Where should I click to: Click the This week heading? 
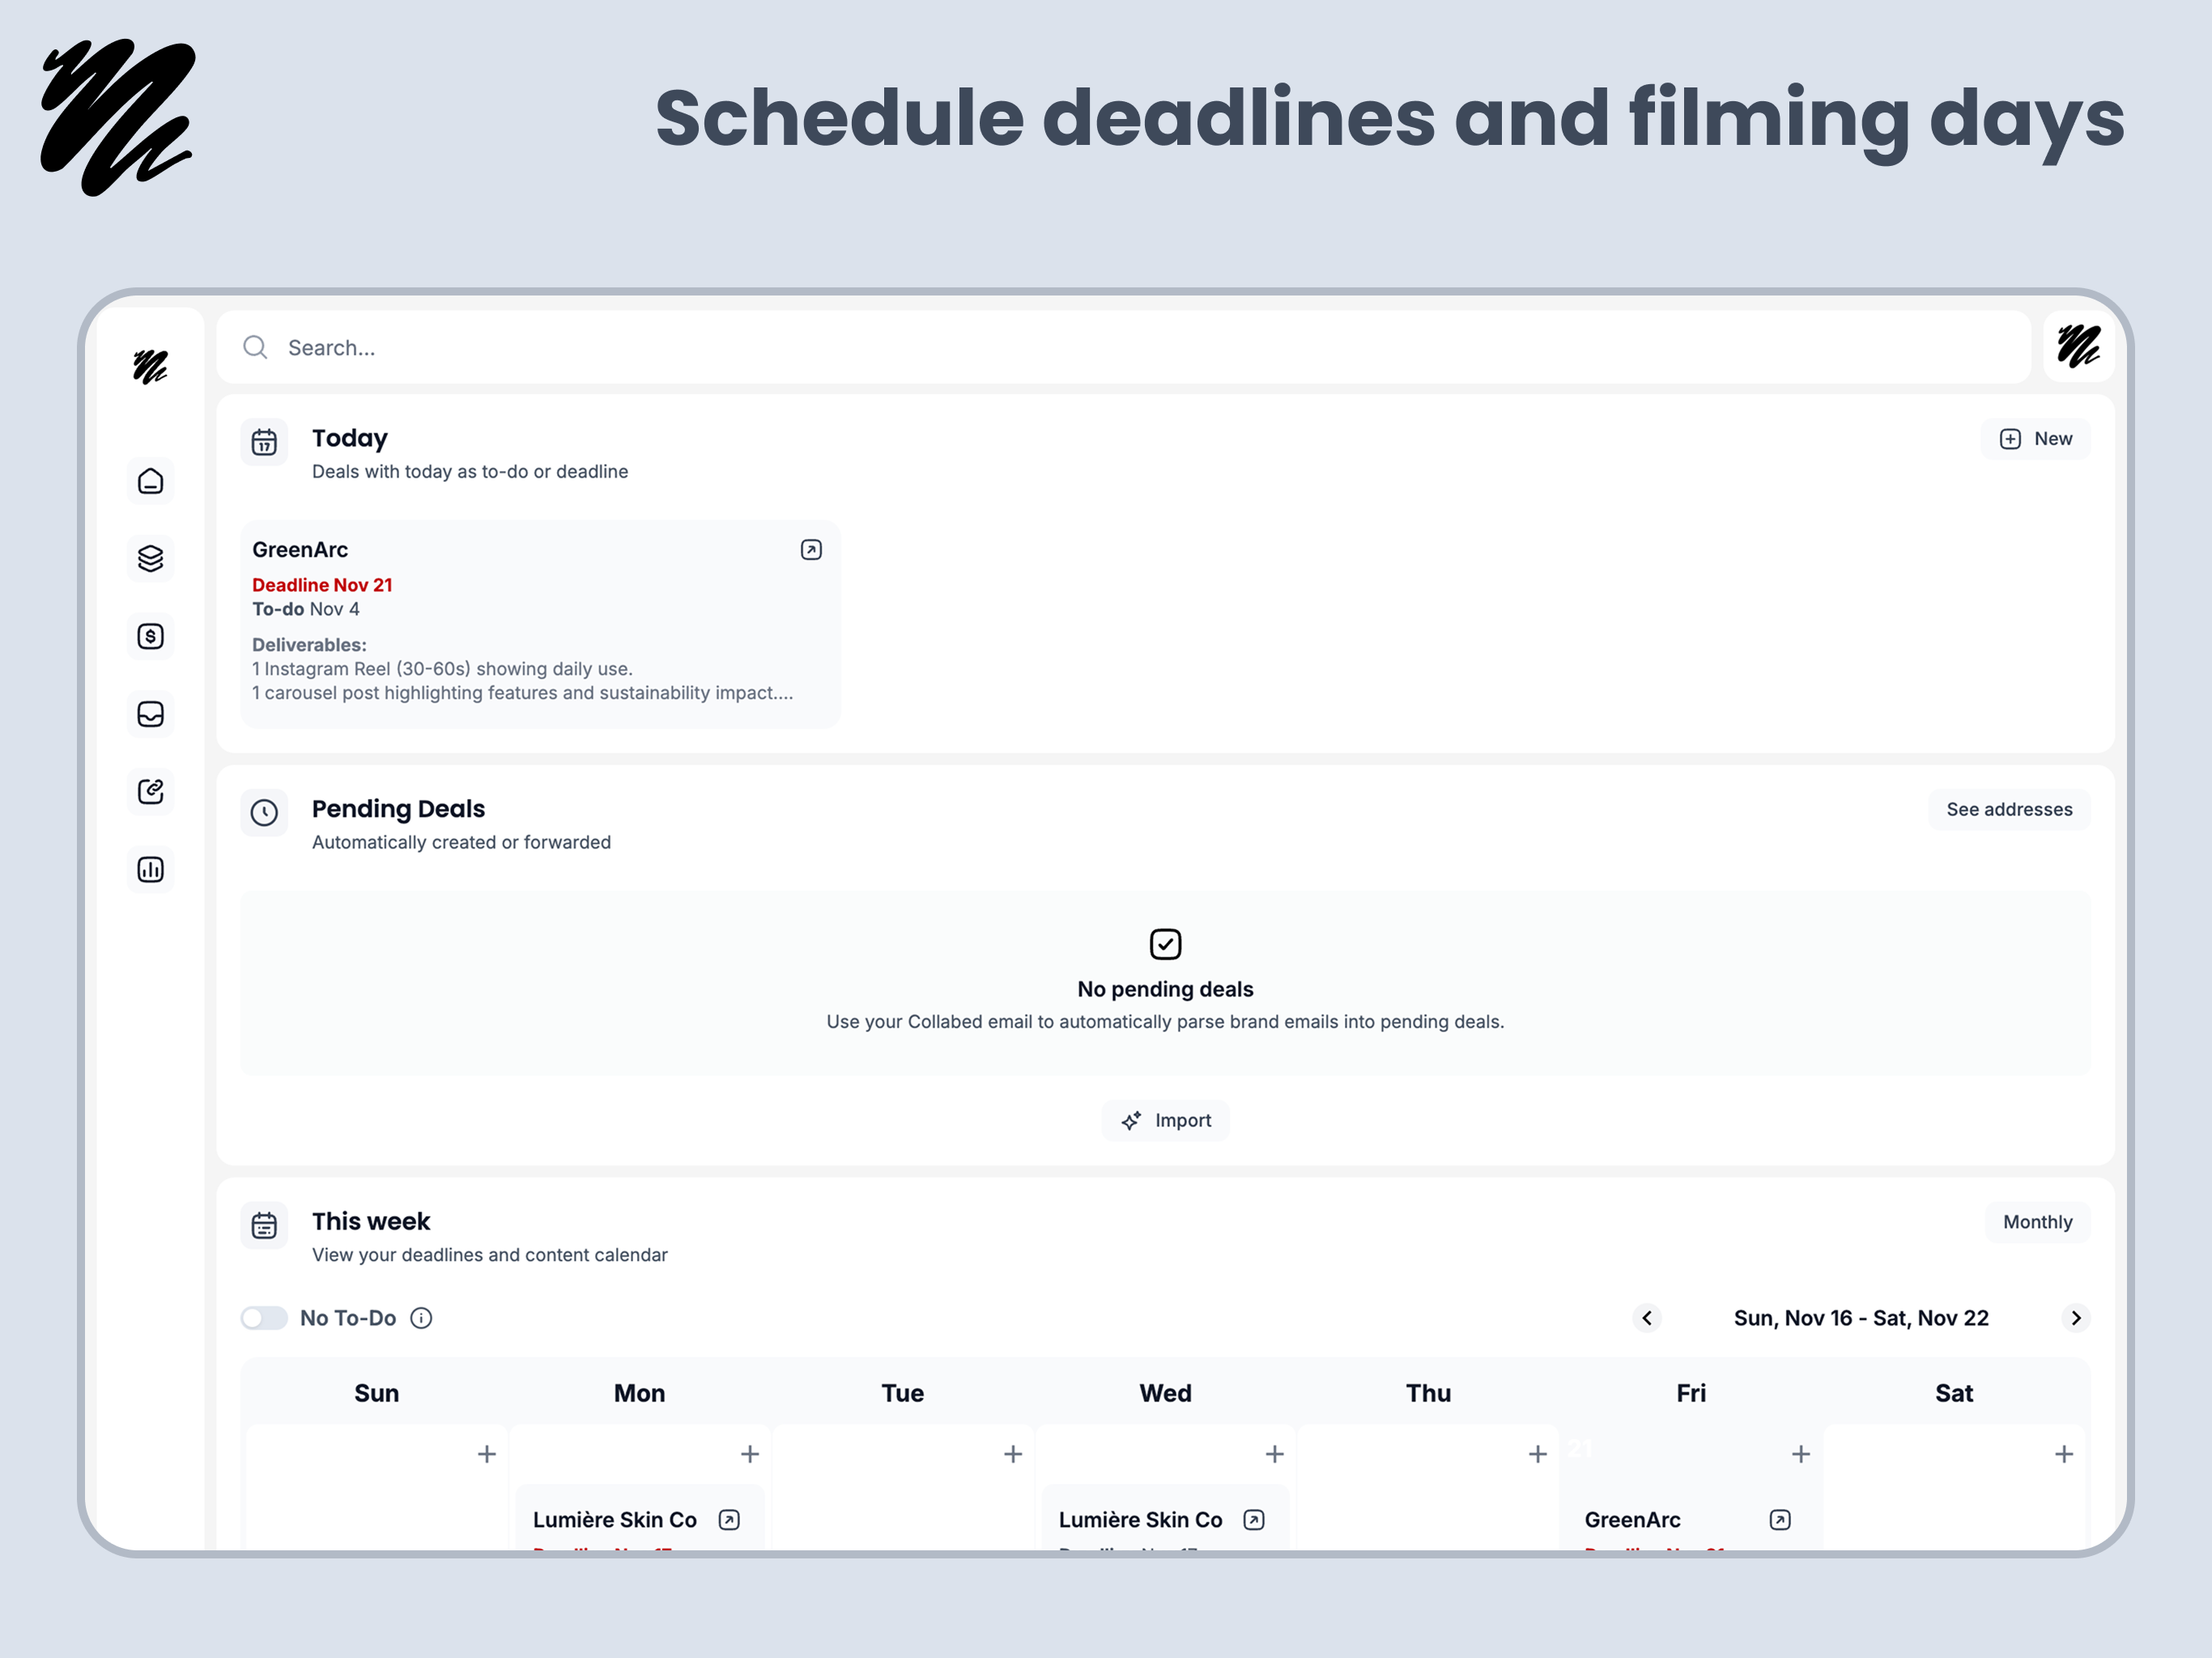click(371, 1221)
